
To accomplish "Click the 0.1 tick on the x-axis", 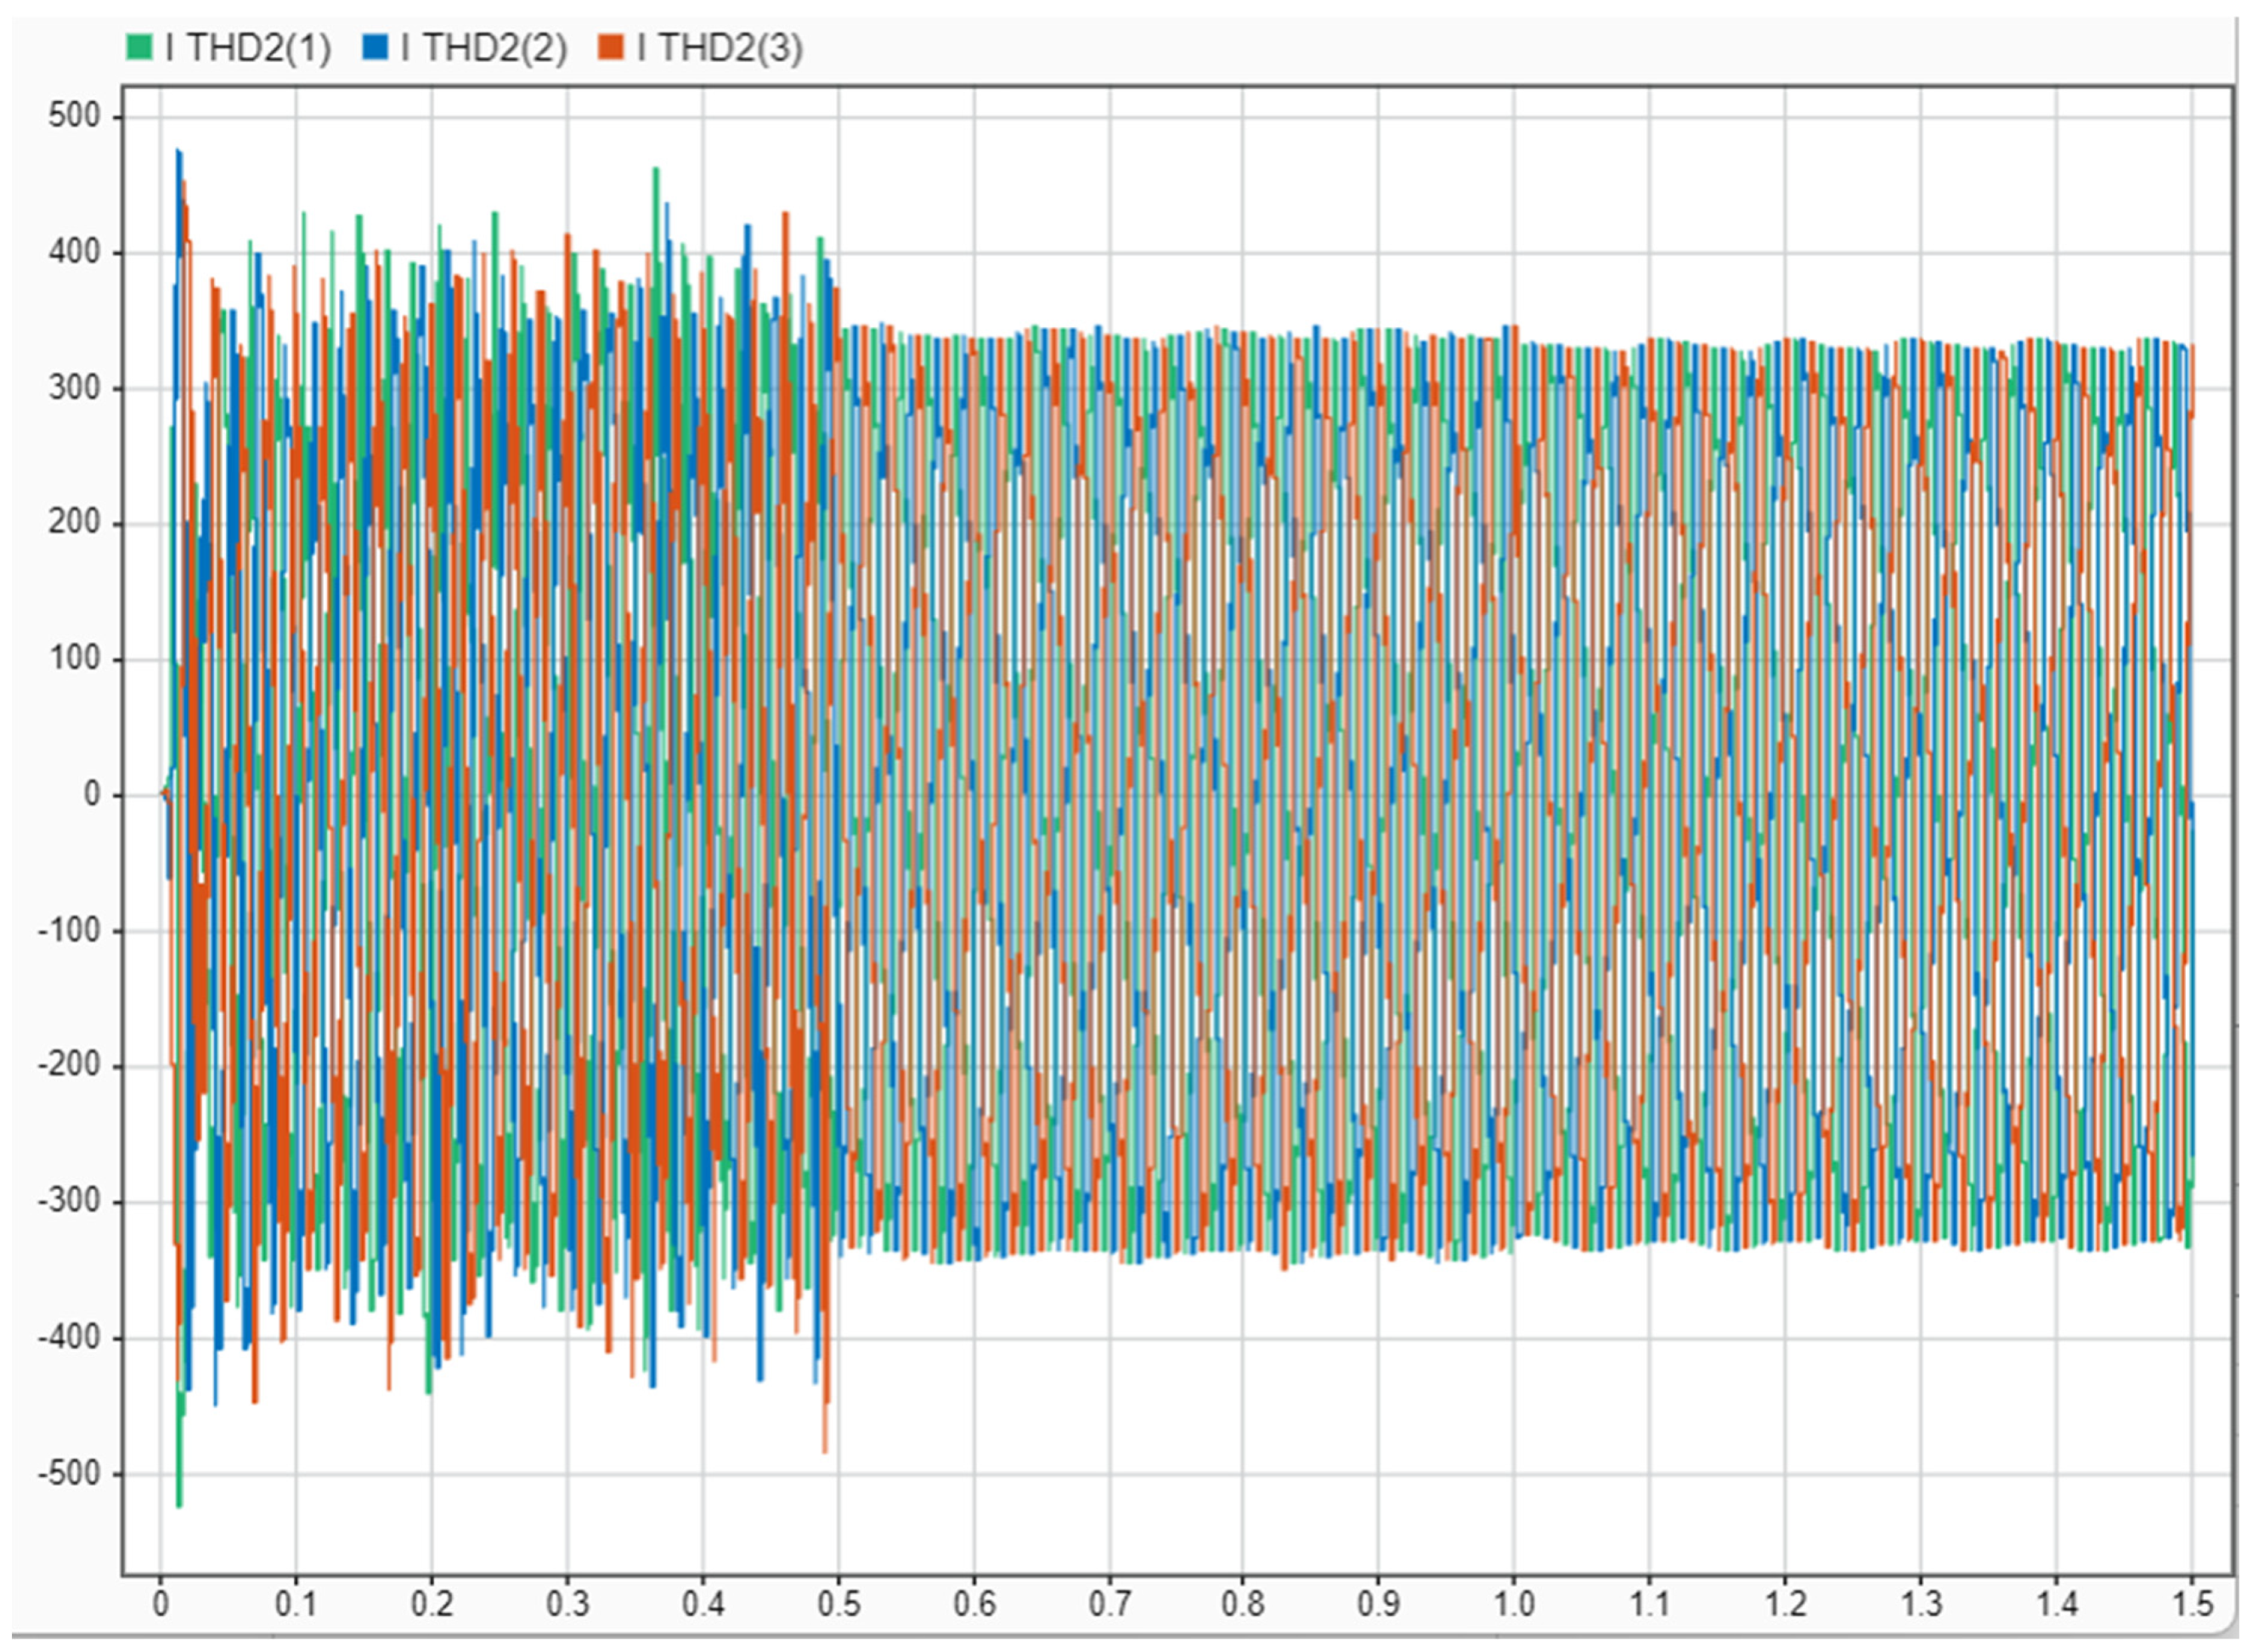I will tap(296, 1605).
